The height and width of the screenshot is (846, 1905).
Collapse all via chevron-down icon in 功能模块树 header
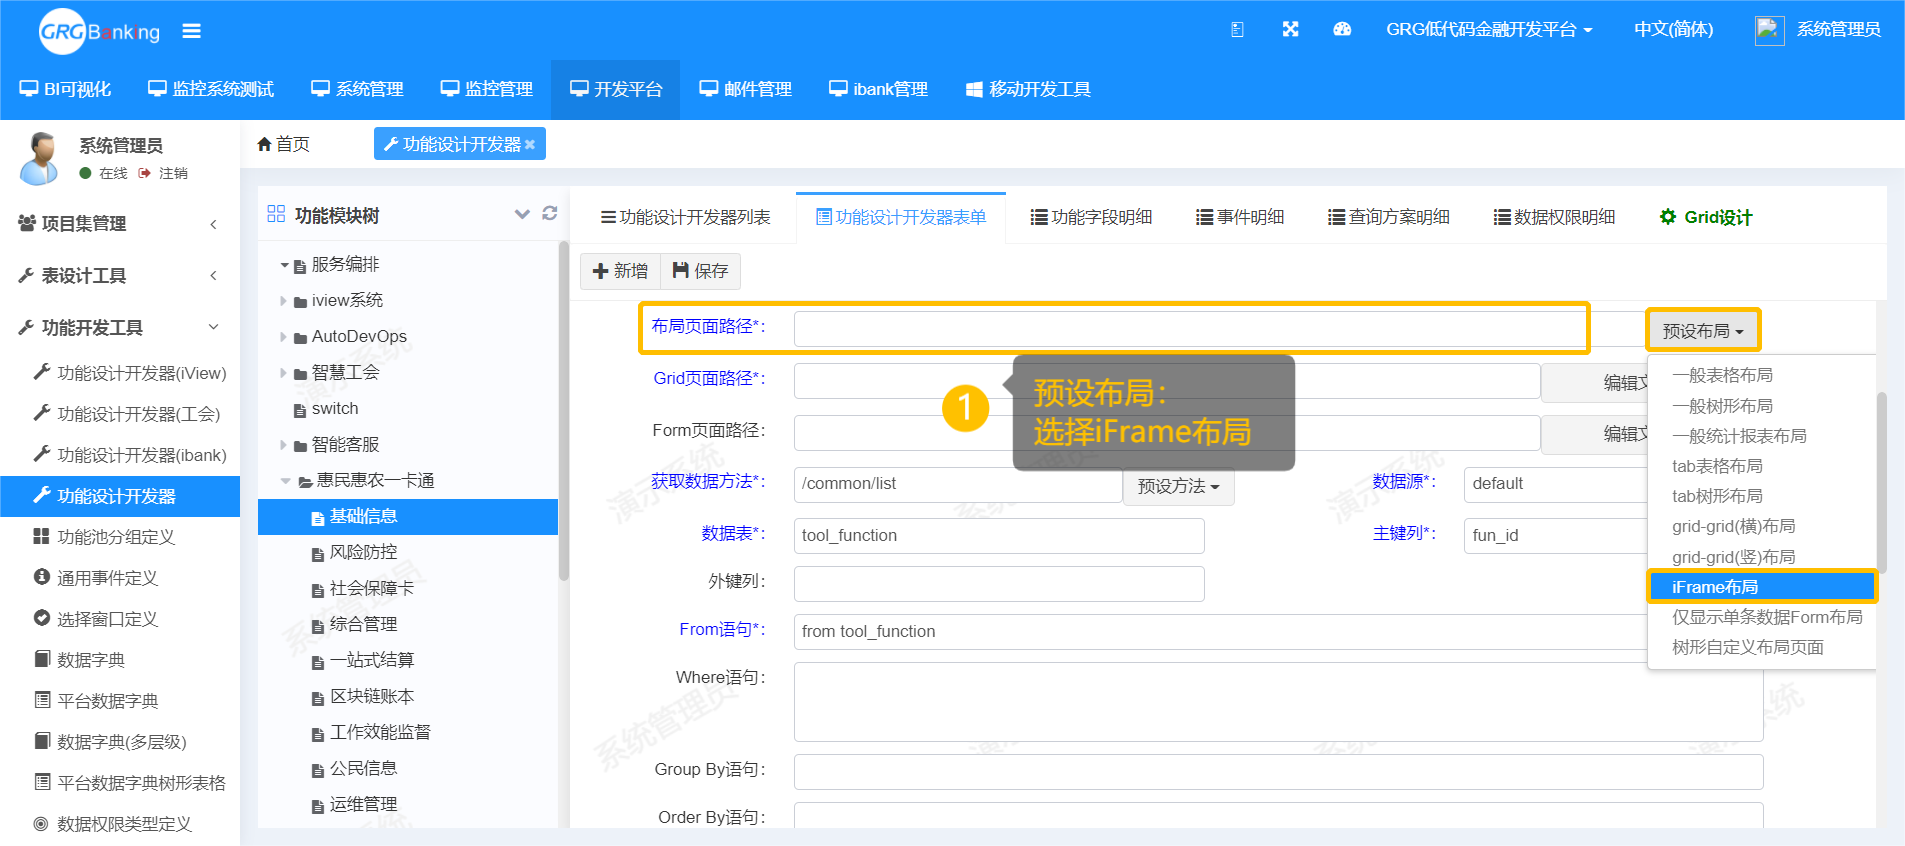tap(521, 213)
